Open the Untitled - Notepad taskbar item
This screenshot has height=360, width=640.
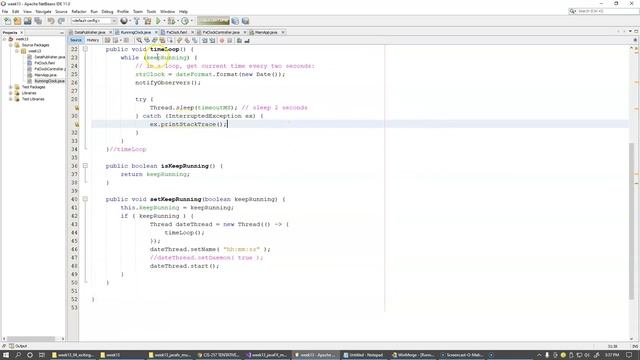[363, 355]
